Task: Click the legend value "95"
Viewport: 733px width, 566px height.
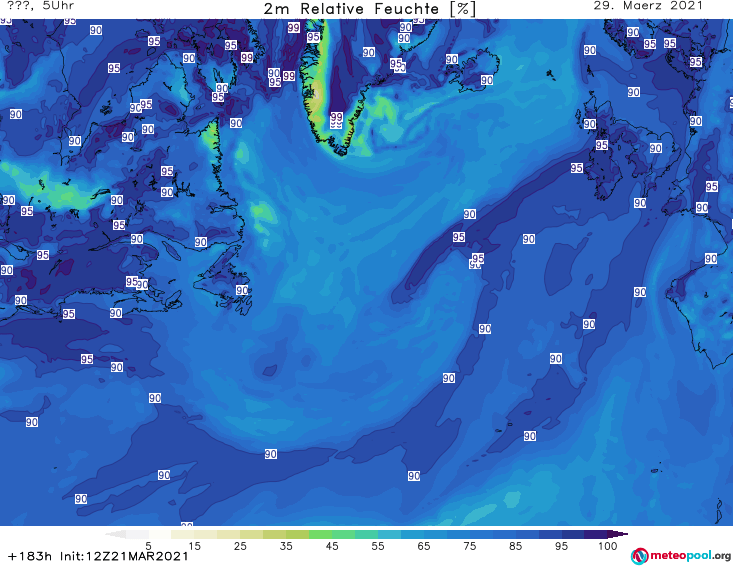Action: [x=561, y=546]
